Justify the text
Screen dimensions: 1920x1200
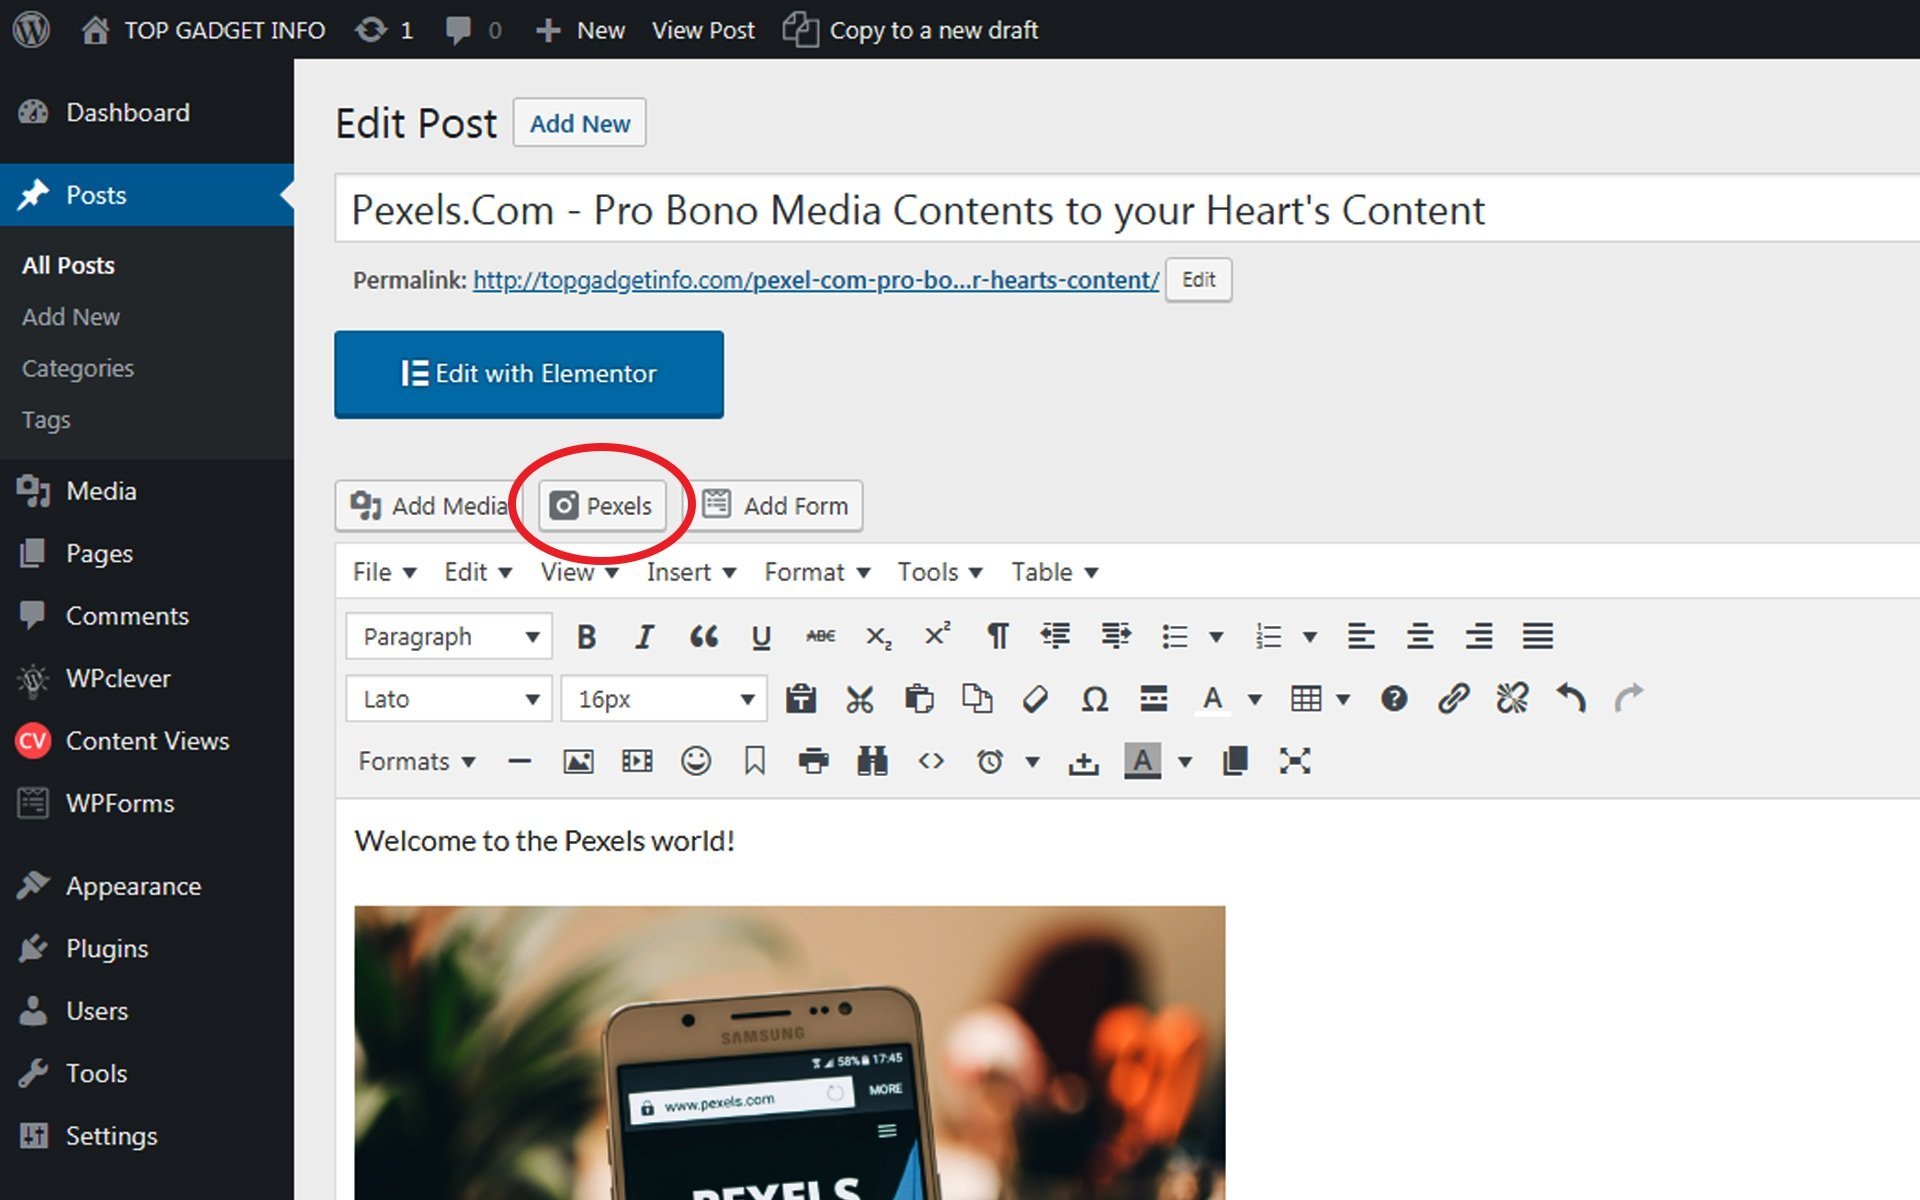[x=1538, y=636]
